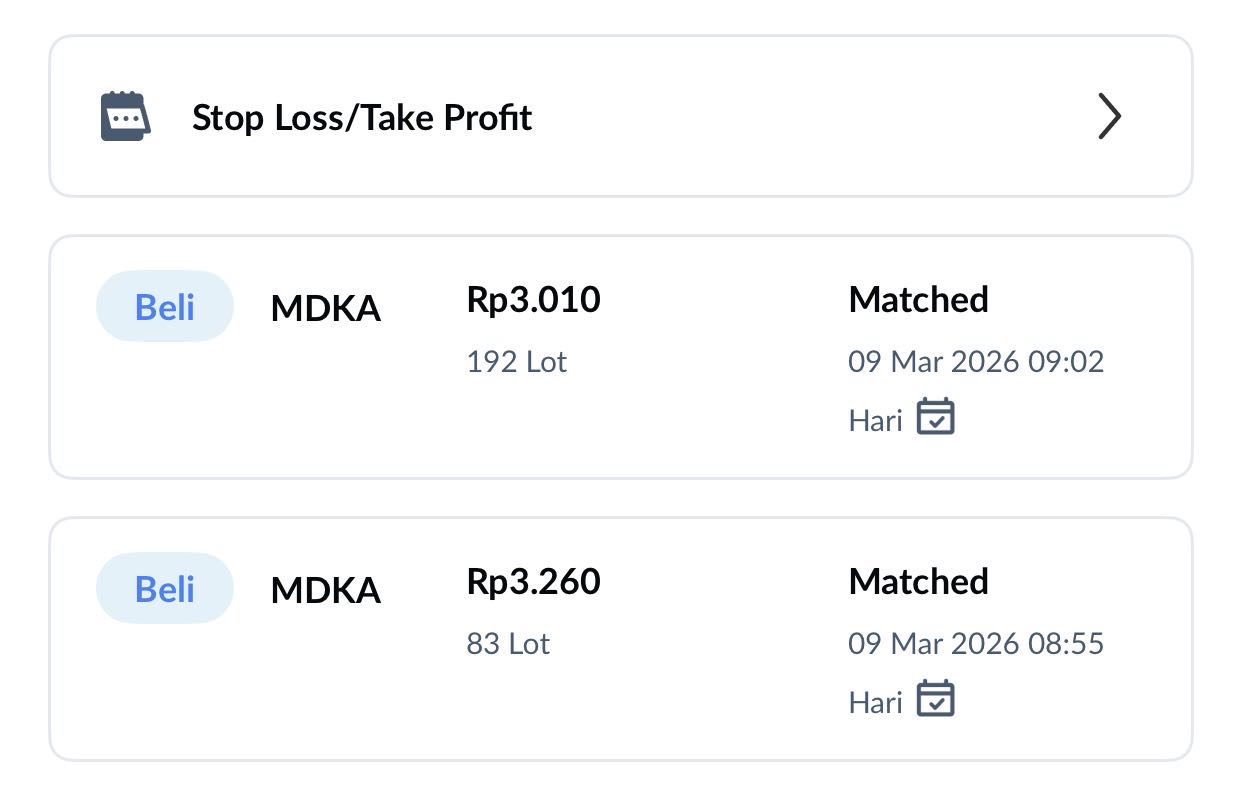Viewport: 1242px width, 785px height.
Task: Click the Rp3.010 price text
Action: [x=533, y=299]
